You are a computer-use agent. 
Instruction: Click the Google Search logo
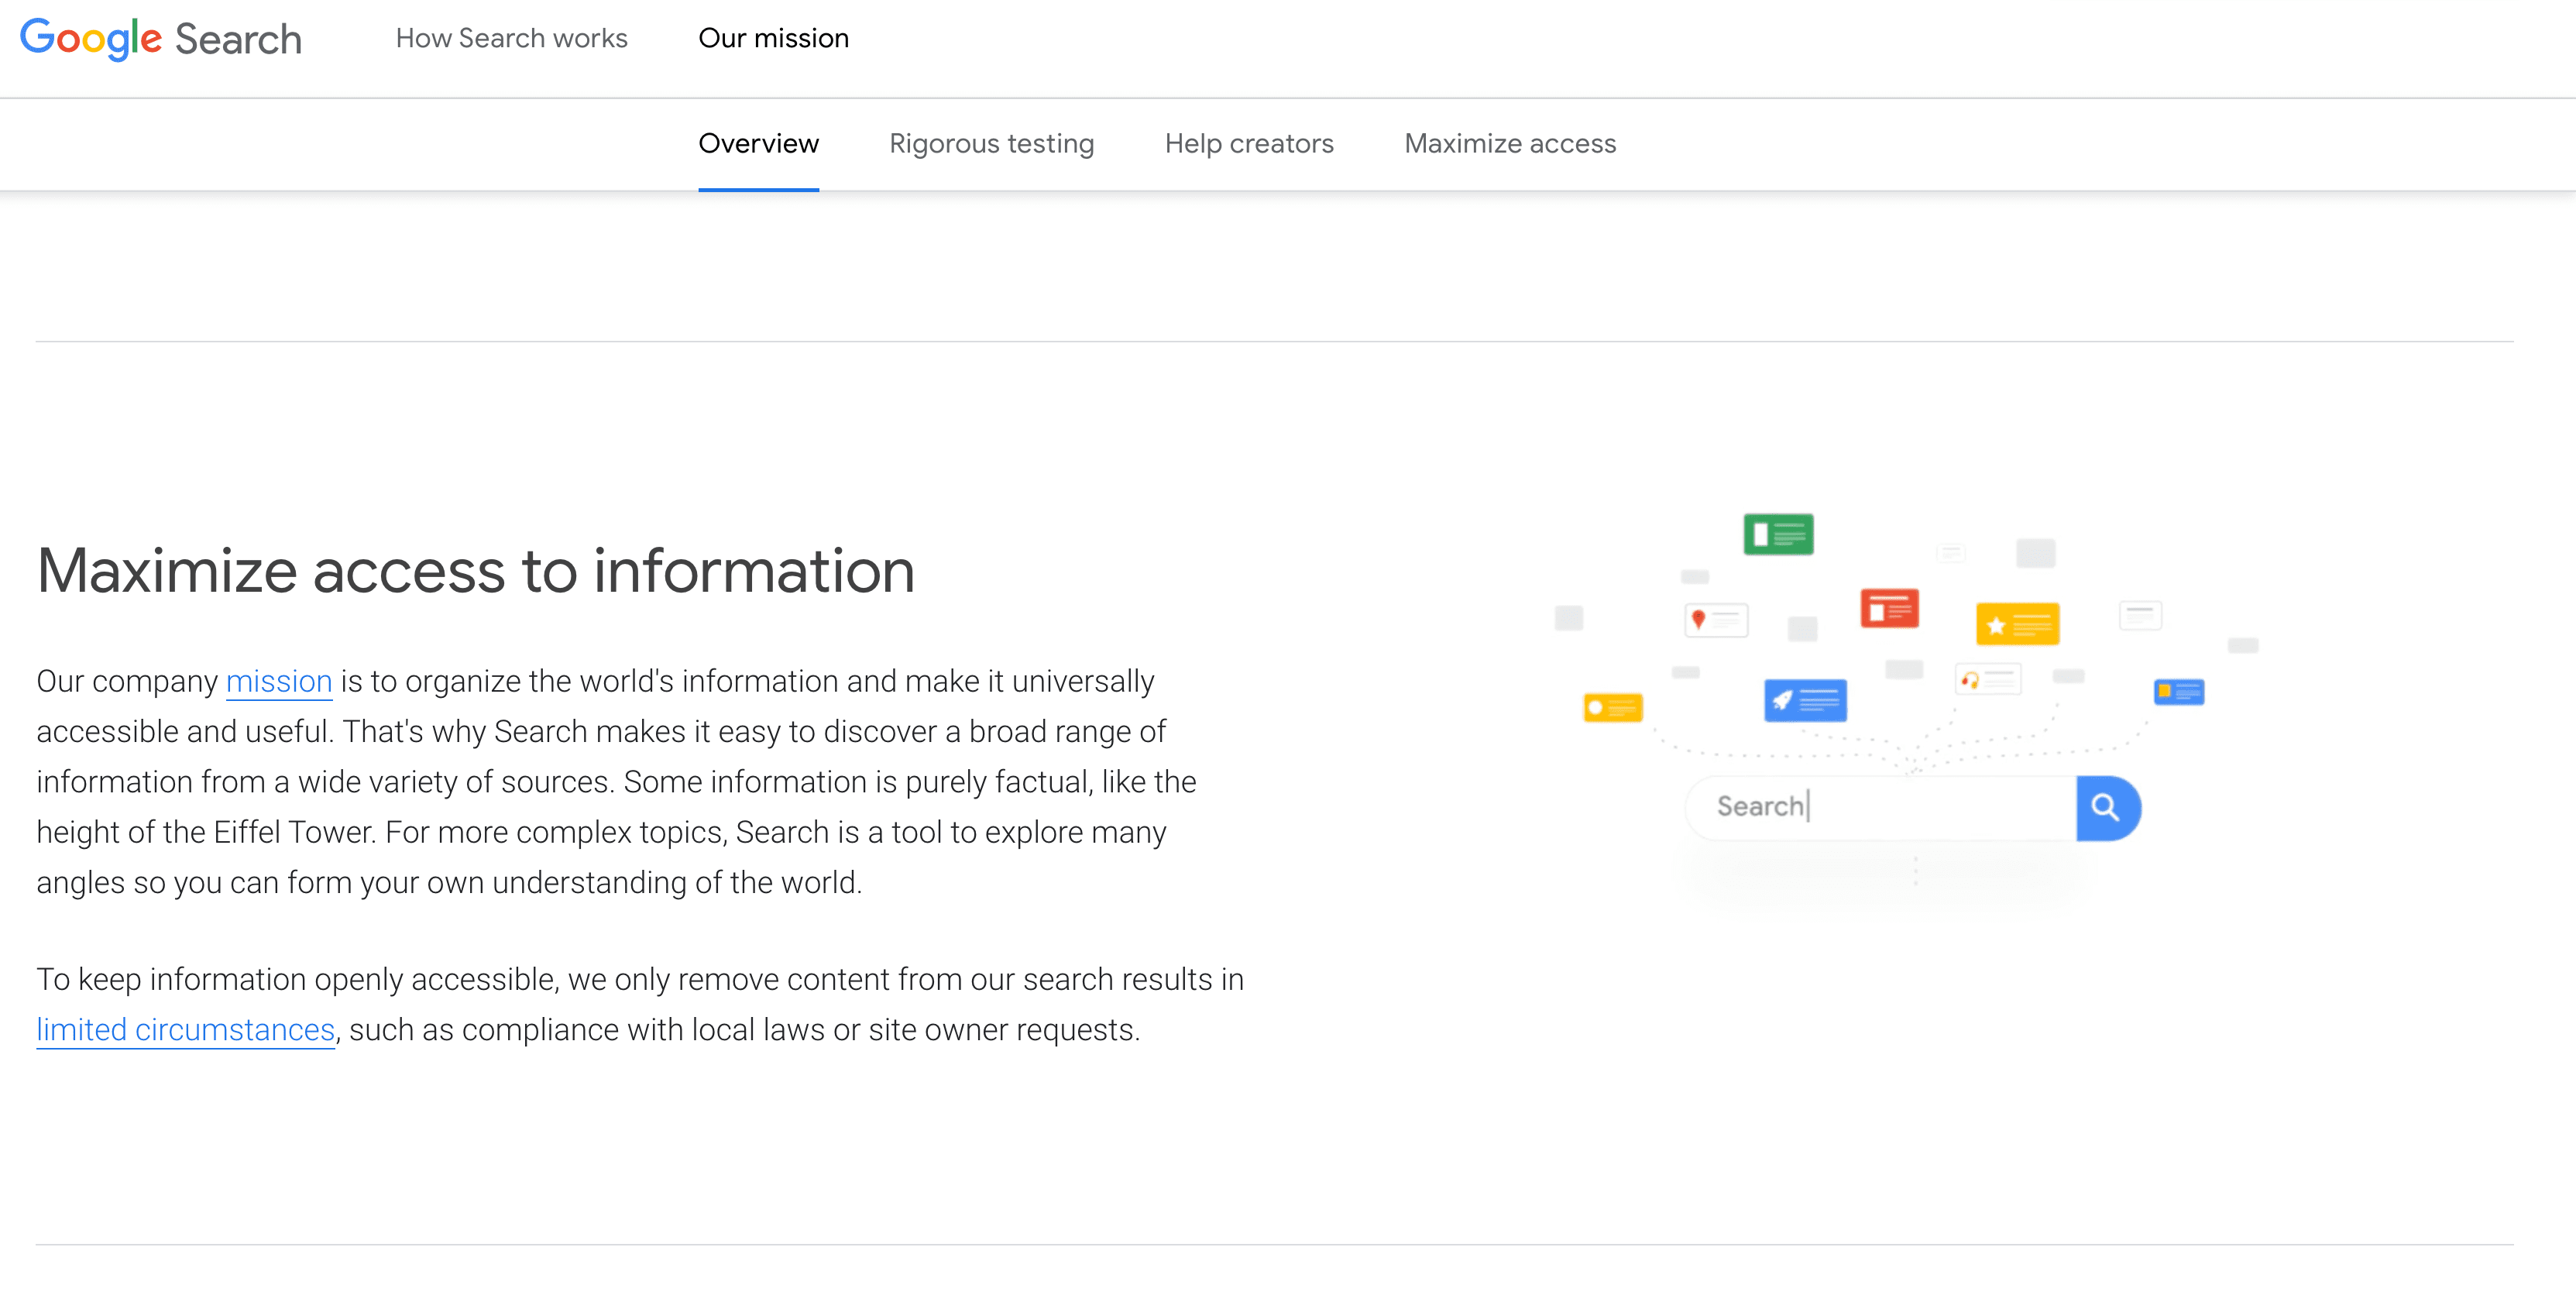pyautogui.click(x=160, y=38)
